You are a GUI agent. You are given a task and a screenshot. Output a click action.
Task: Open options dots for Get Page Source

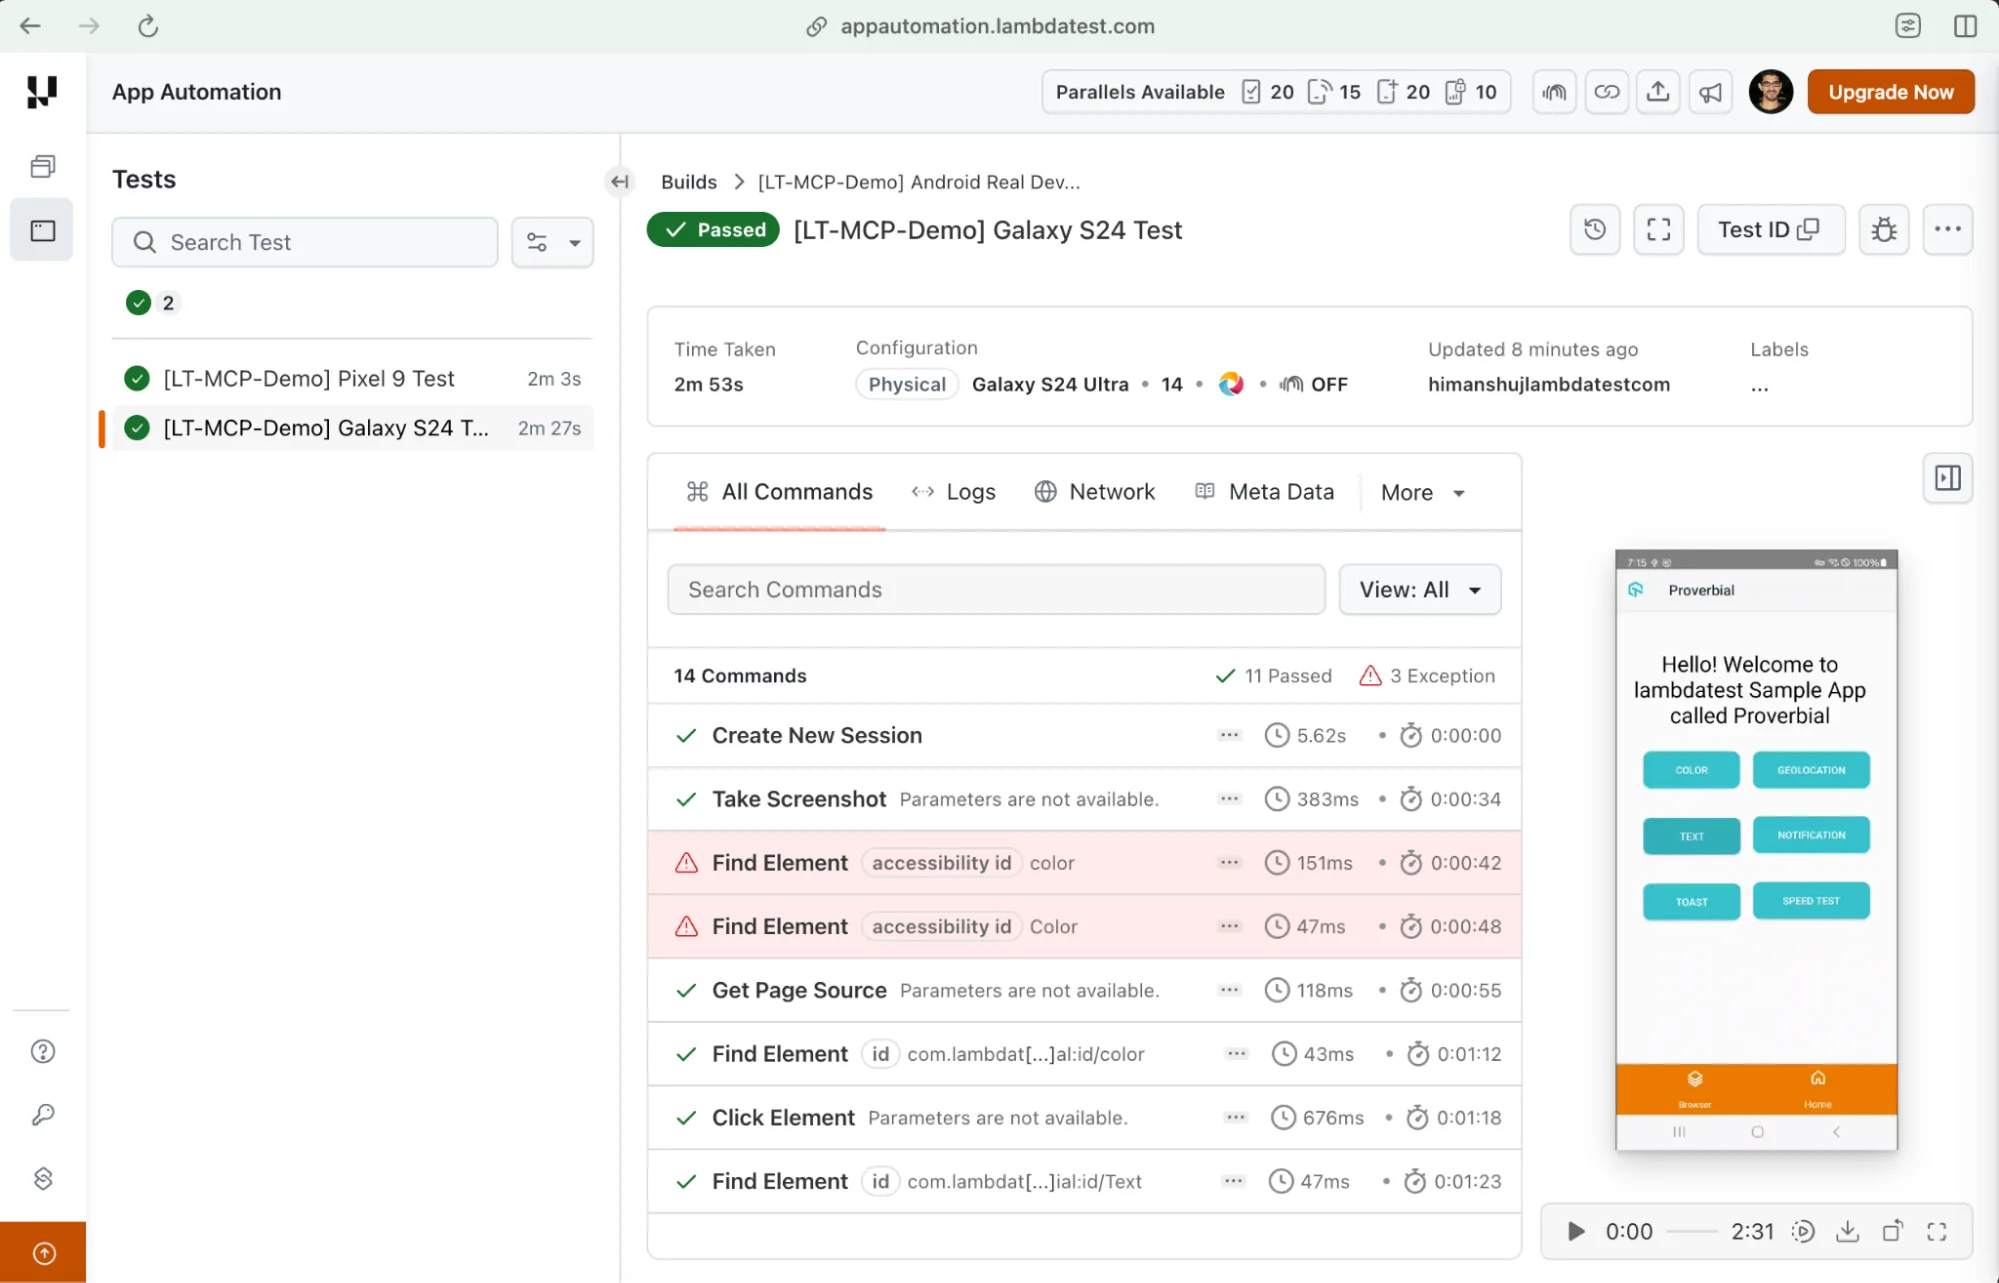click(x=1229, y=990)
